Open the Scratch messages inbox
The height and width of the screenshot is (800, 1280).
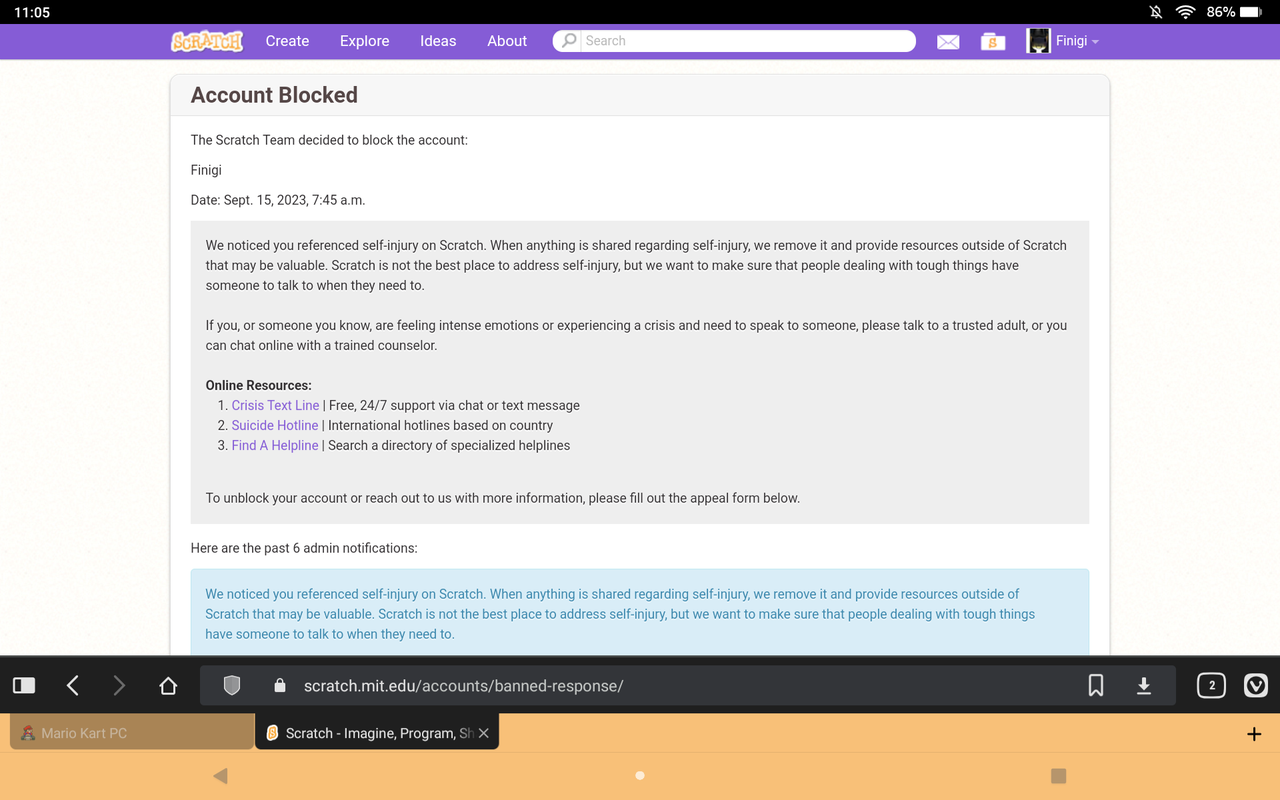(x=948, y=41)
